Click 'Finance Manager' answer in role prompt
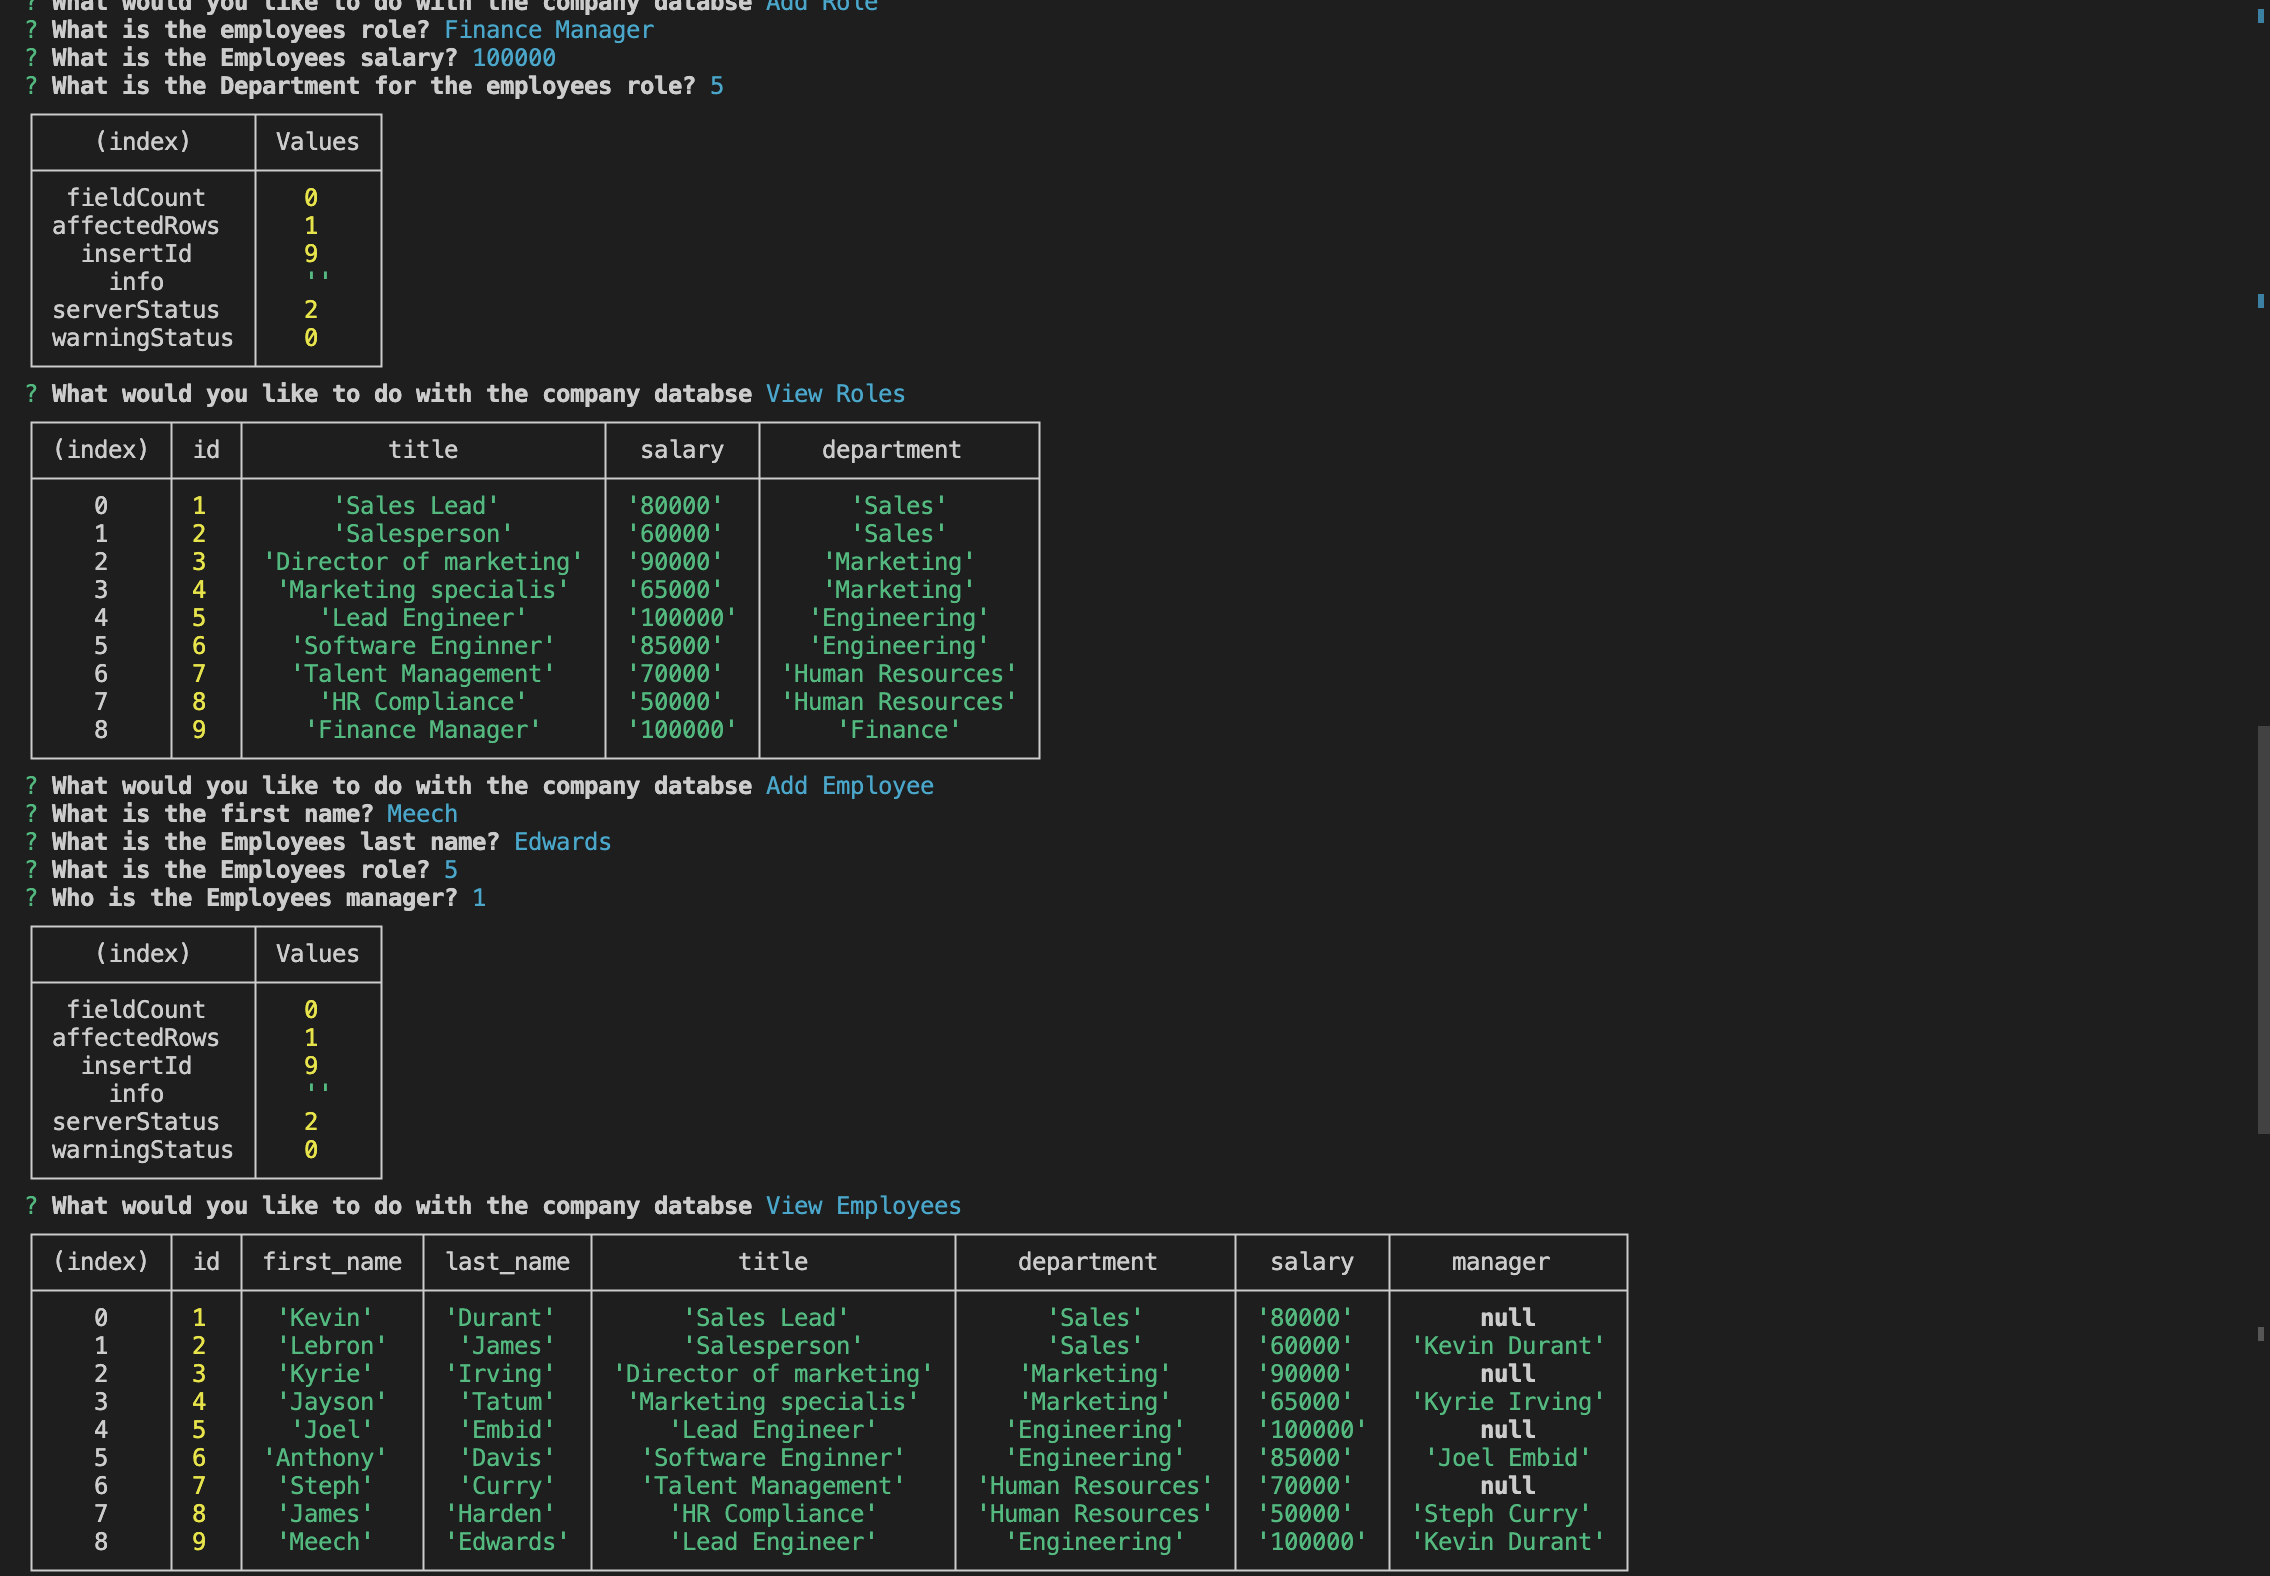2270x1576 pixels. pos(548,30)
